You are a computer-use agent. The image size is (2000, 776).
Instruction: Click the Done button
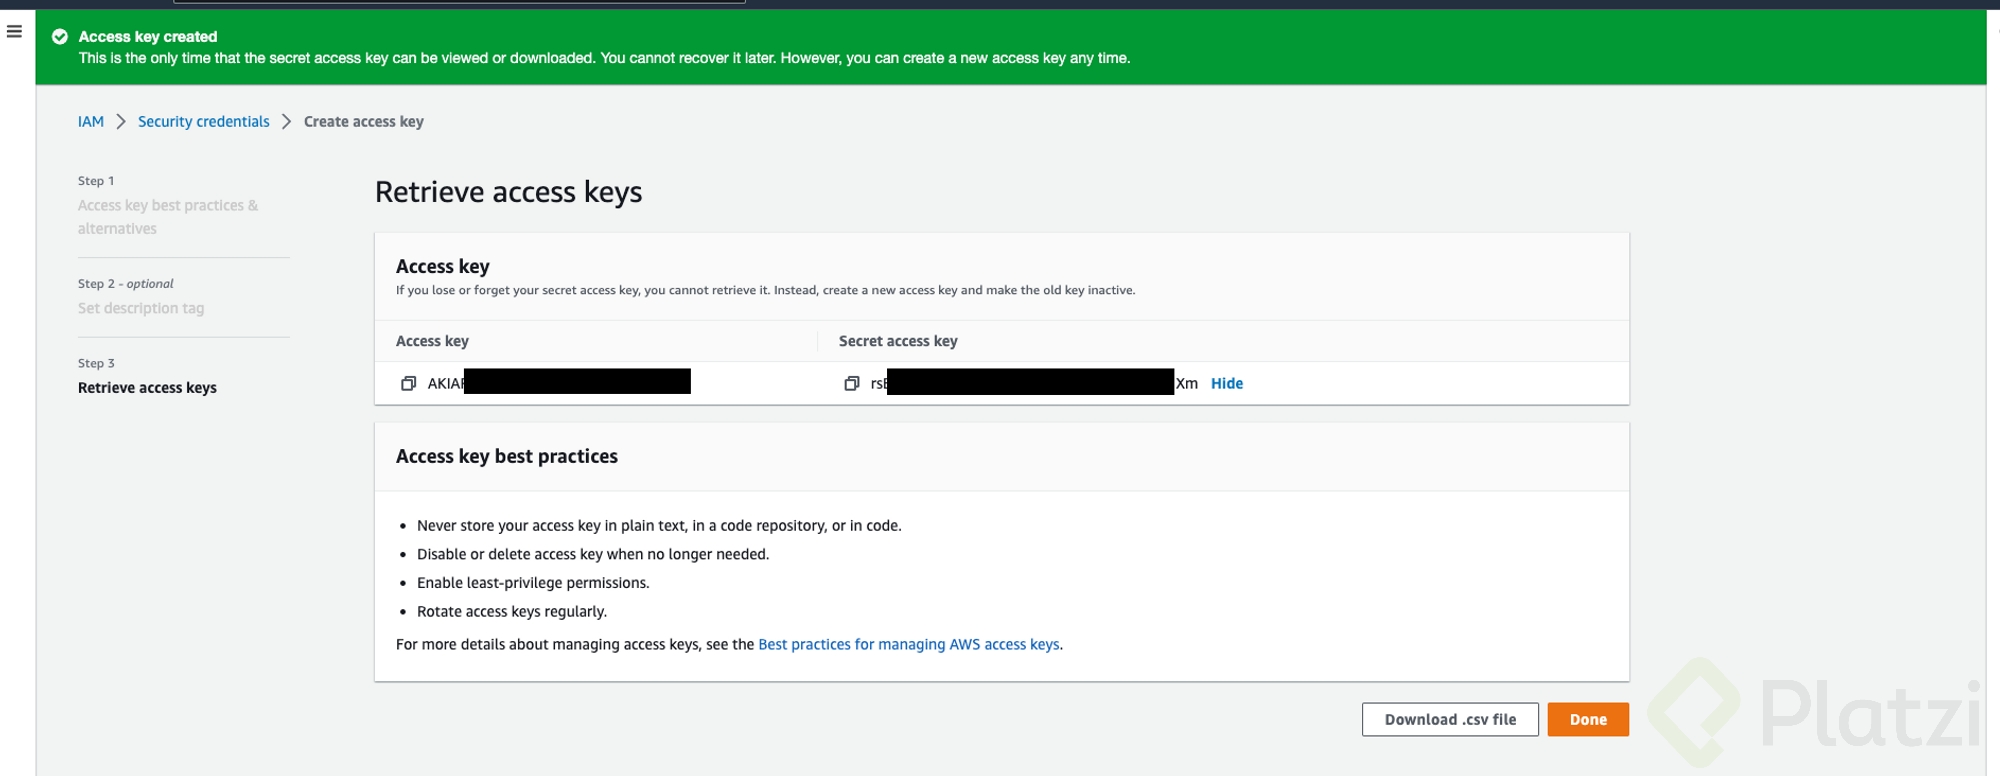tap(1588, 720)
